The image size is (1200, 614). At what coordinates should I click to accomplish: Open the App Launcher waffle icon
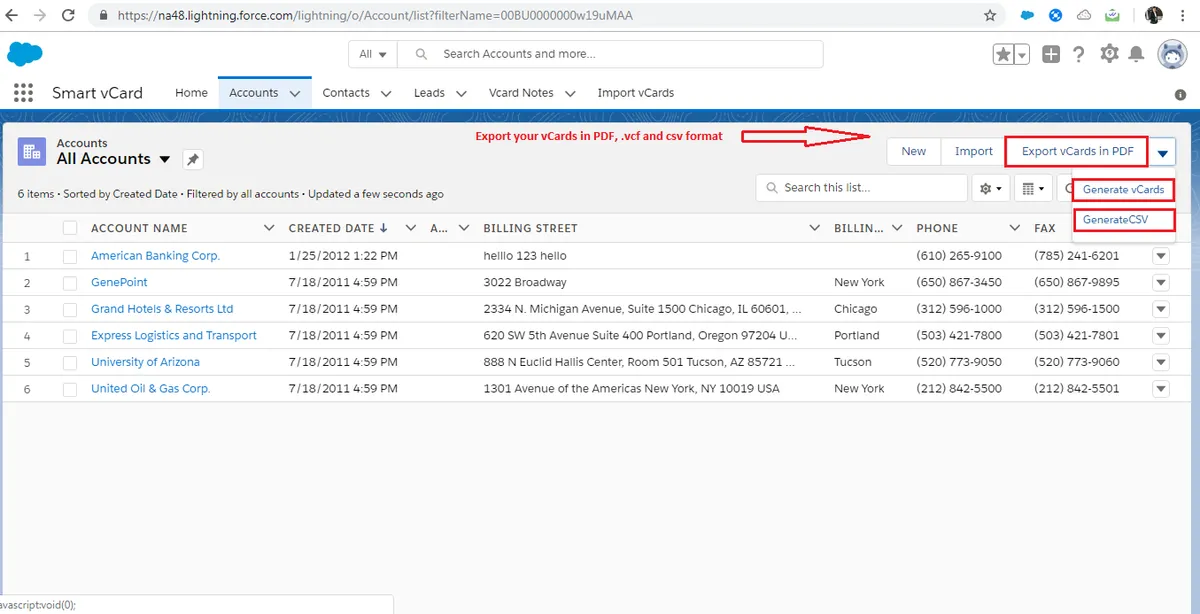tap(23, 93)
